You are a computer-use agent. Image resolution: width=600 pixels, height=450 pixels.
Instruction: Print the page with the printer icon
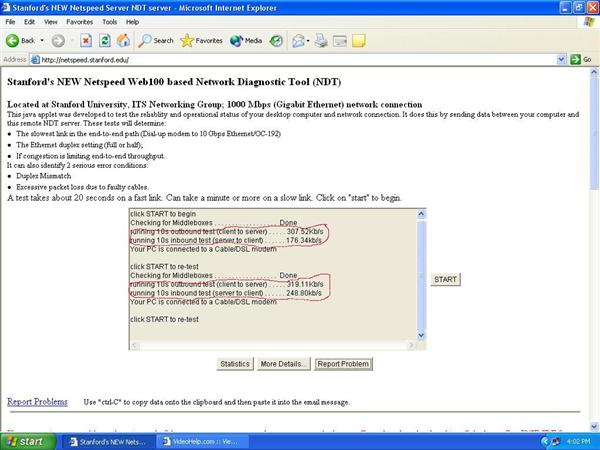tap(321, 41)
